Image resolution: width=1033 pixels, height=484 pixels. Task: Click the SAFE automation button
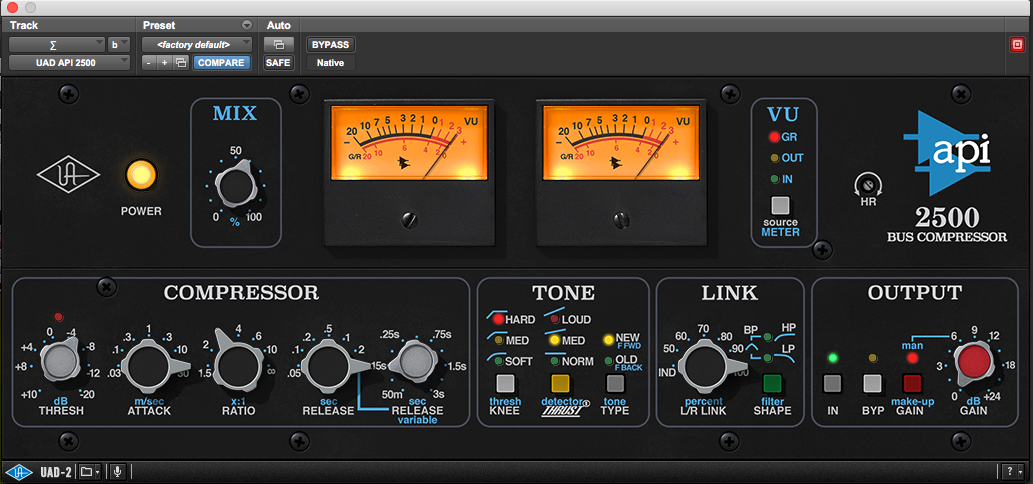(x=279, y=63)
